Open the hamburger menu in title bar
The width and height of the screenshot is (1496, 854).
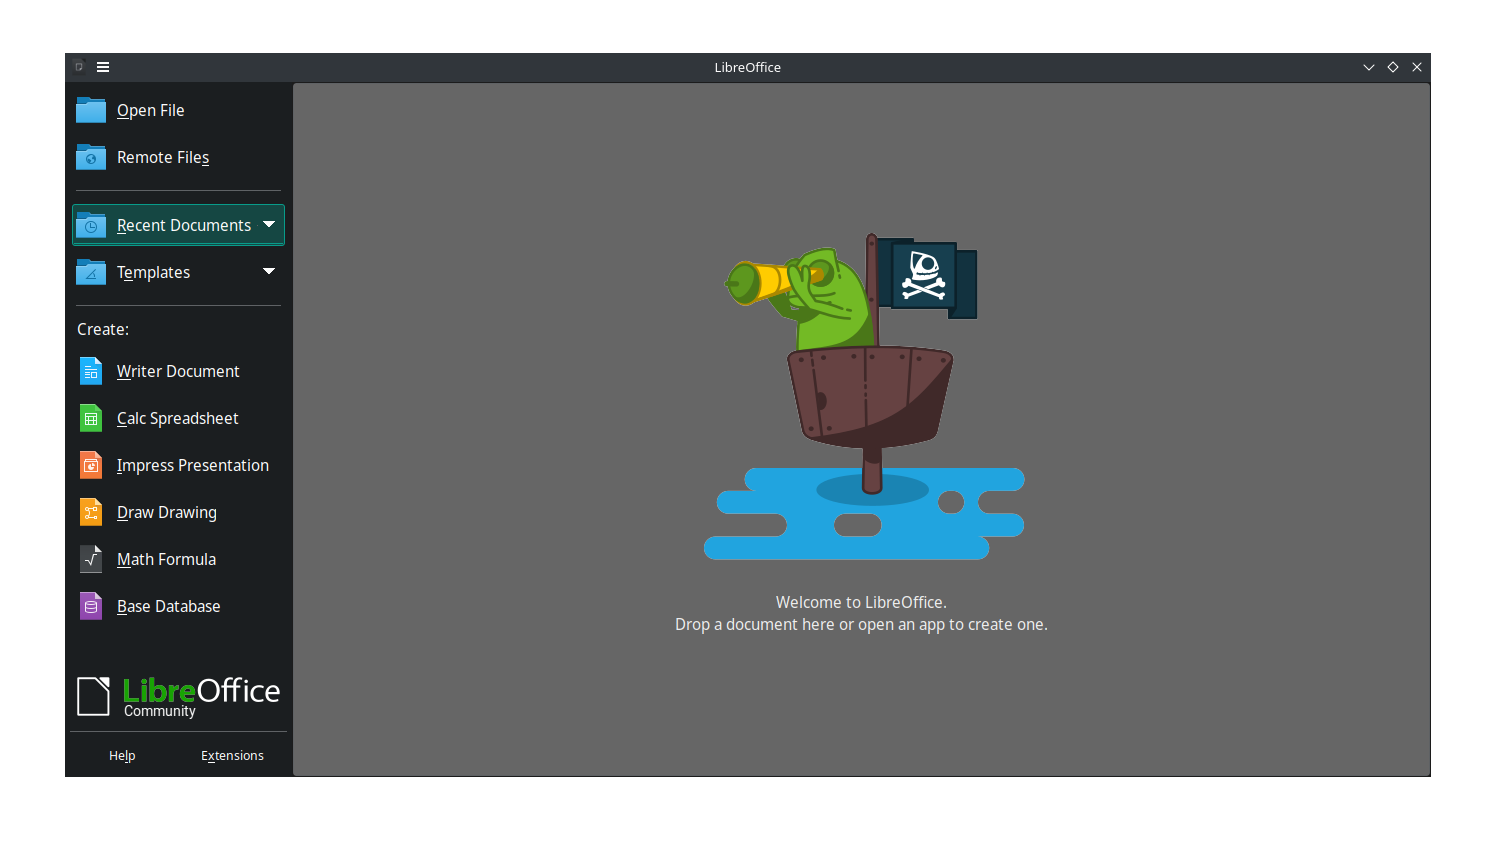click(x=103, y=67)
